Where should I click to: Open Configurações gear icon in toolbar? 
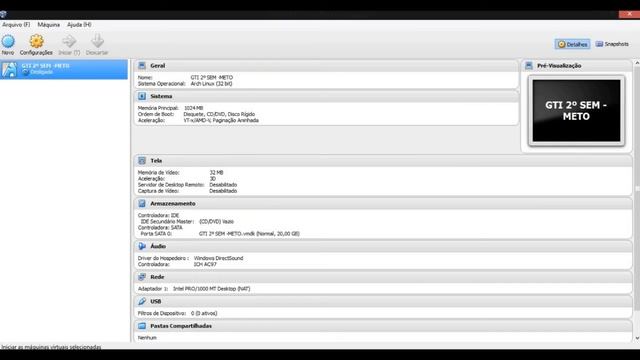pos(36,41)
